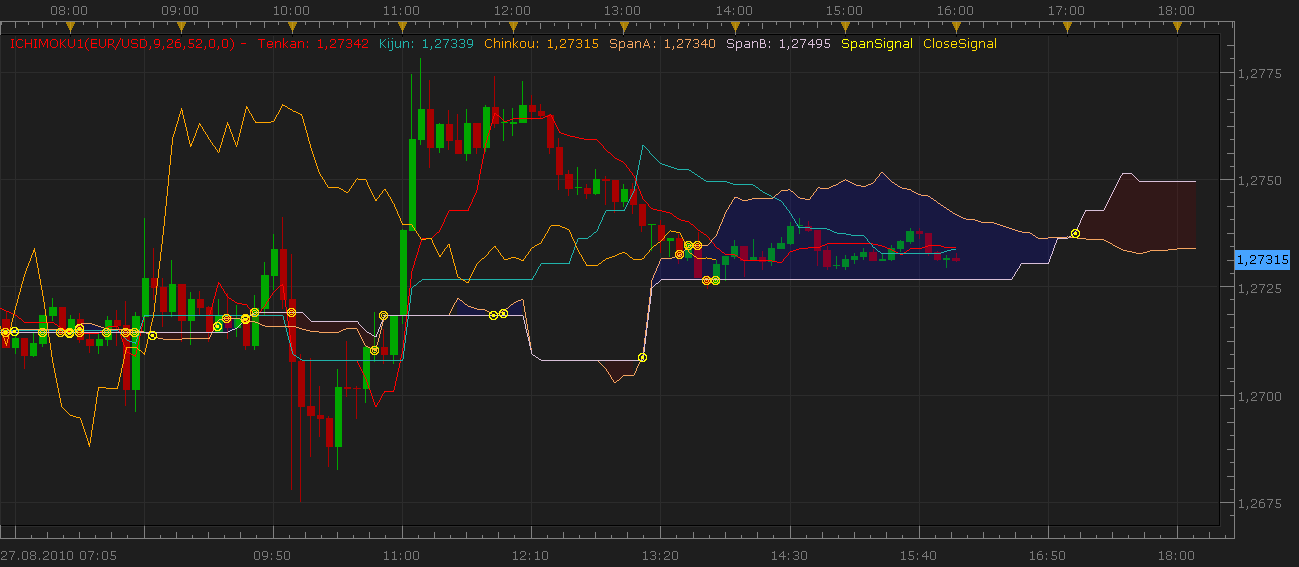
Task: Click the yellow signal circle on the brown future cloud
Action: pyautogui.click(x=1075, y=234)
